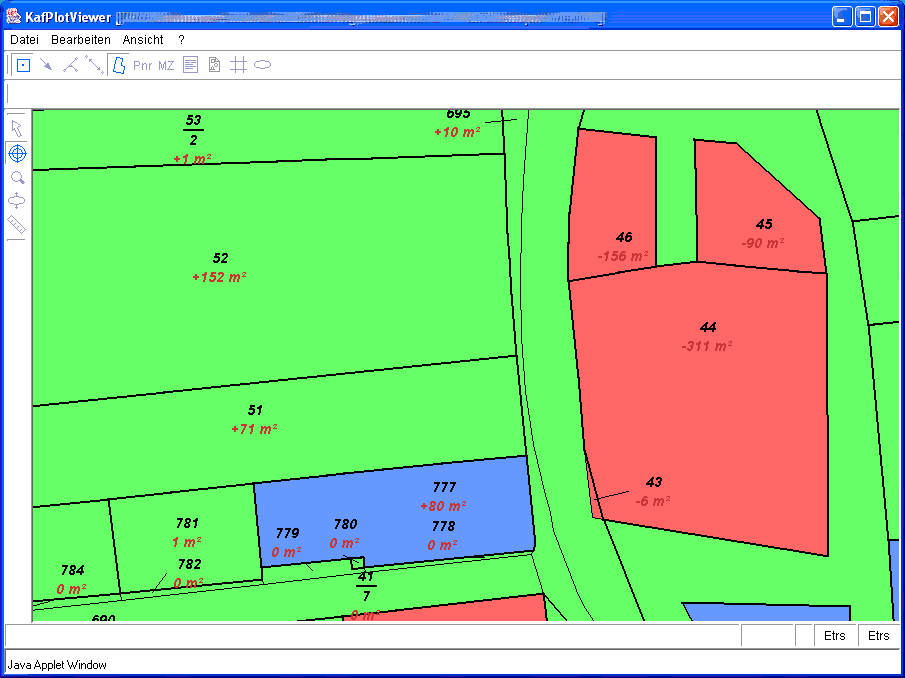
Task: Toggle Pnr point number labels
Action: (142, 66)
